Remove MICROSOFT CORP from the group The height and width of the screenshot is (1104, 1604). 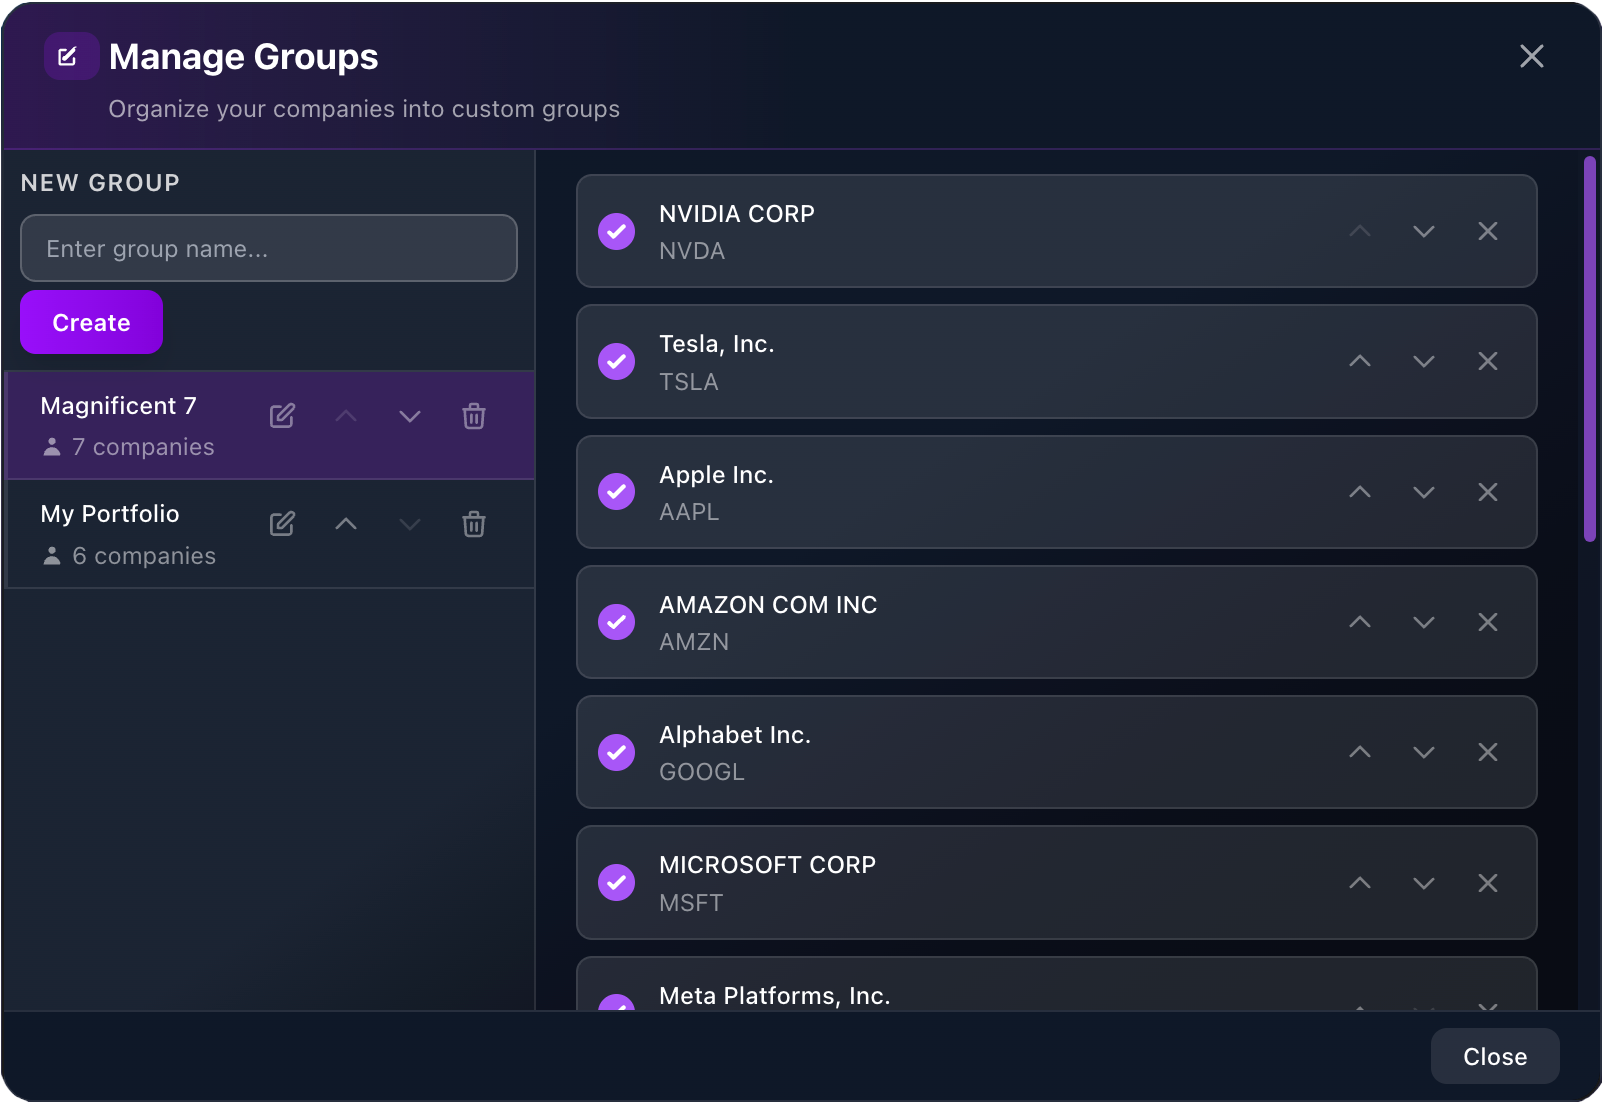coord(1488,883)
